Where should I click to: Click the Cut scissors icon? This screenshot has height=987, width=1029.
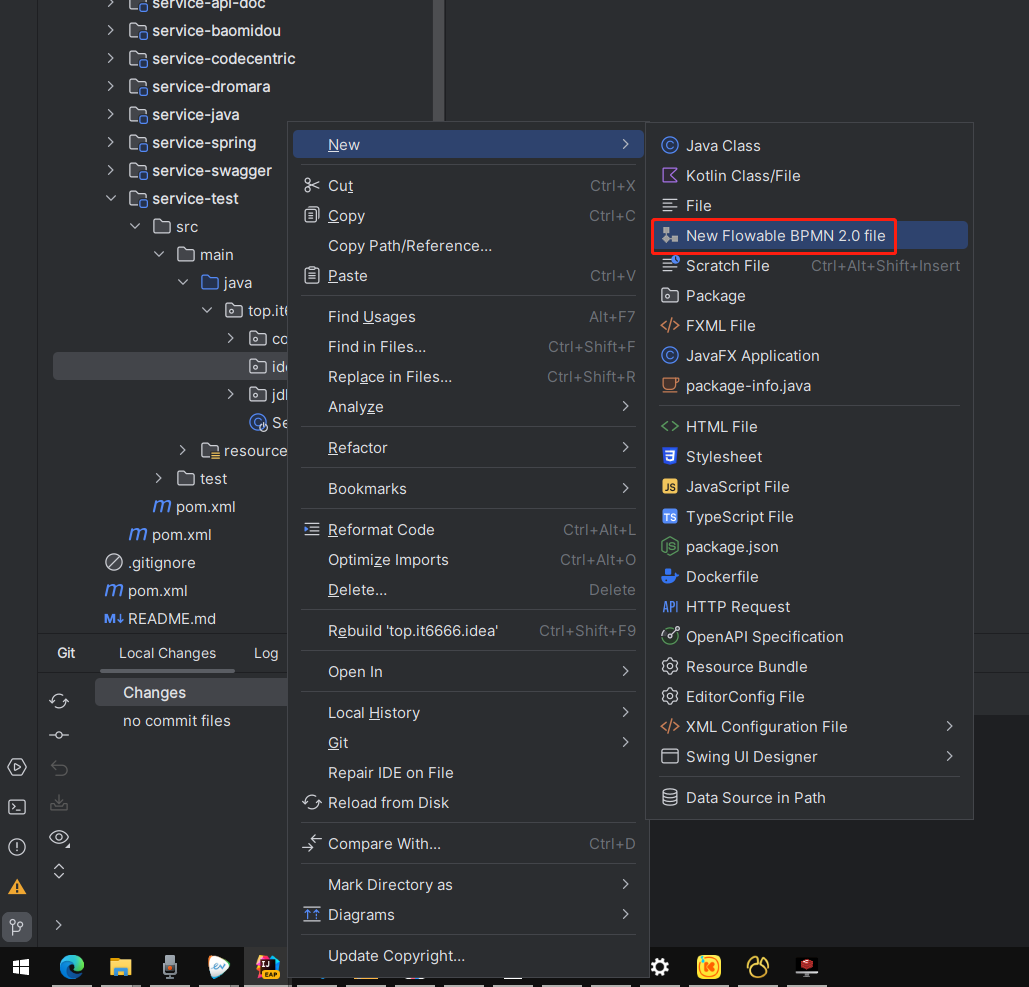(312, 186)
